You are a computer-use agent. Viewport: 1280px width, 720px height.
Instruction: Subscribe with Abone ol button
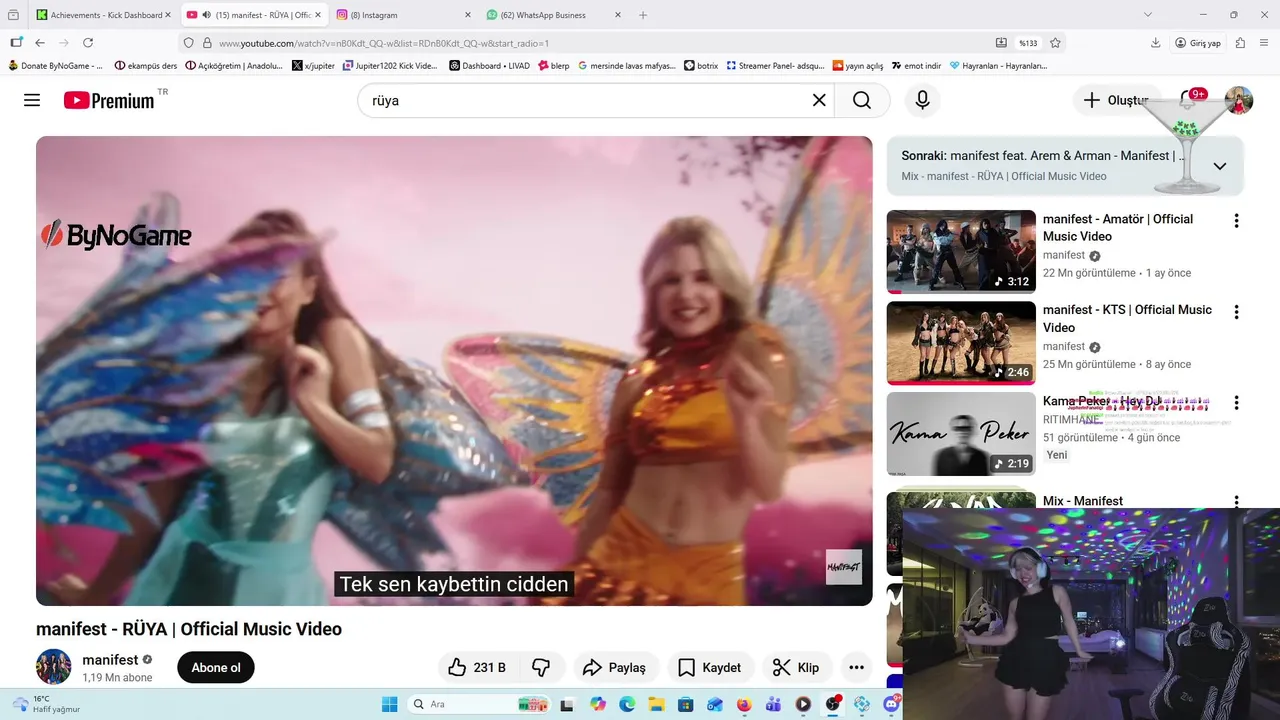(x=216, y=667)
